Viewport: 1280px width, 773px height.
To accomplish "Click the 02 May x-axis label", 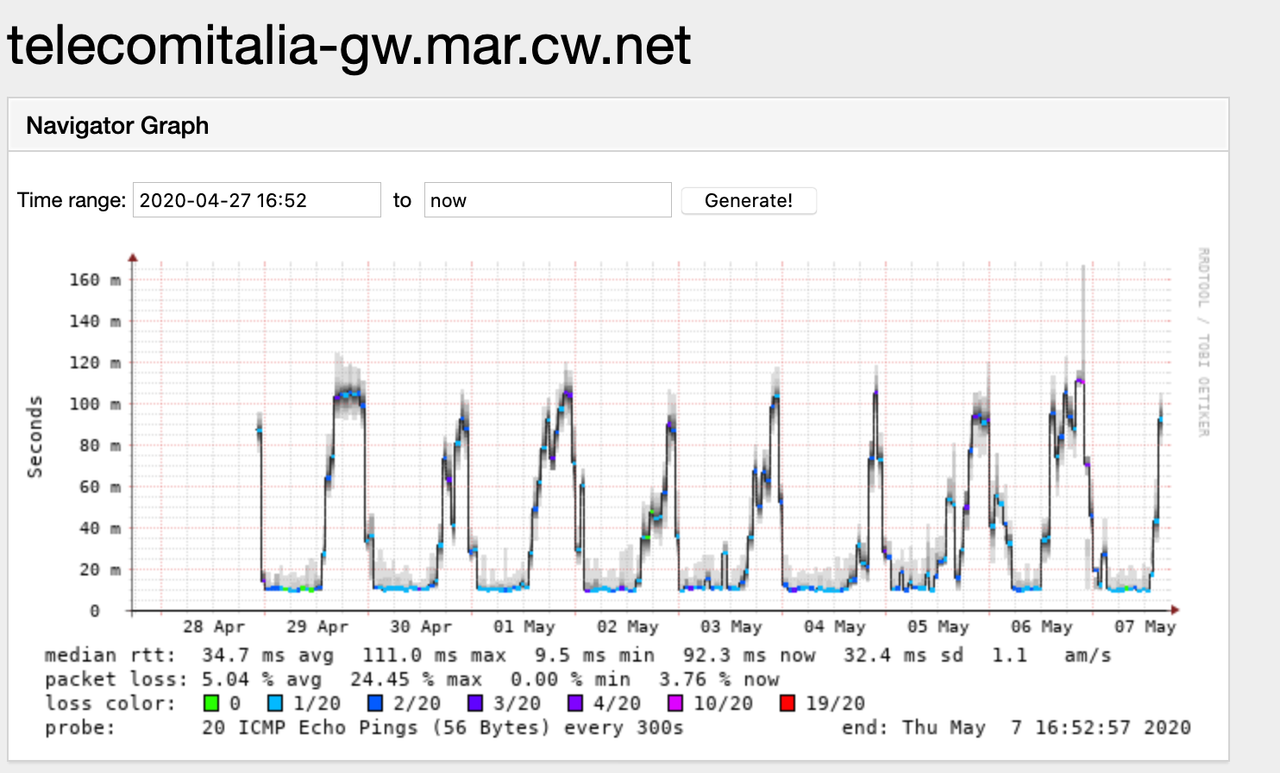I will coord(629,627).
